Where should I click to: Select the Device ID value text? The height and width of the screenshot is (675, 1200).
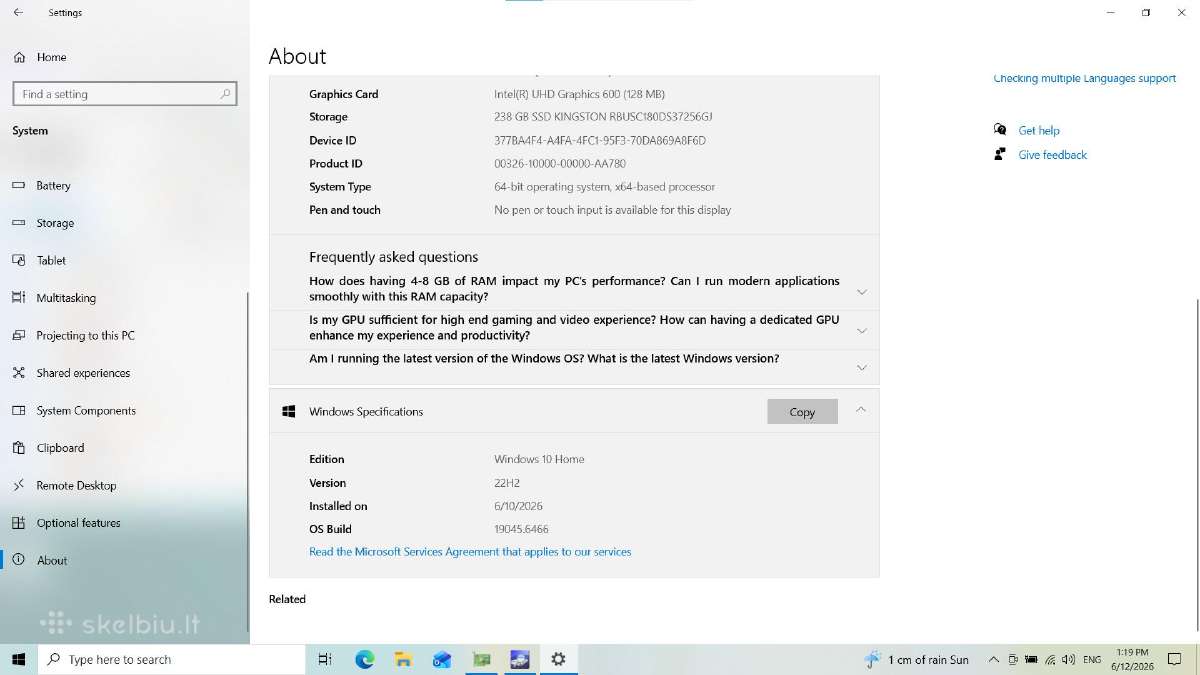[600, 141]
